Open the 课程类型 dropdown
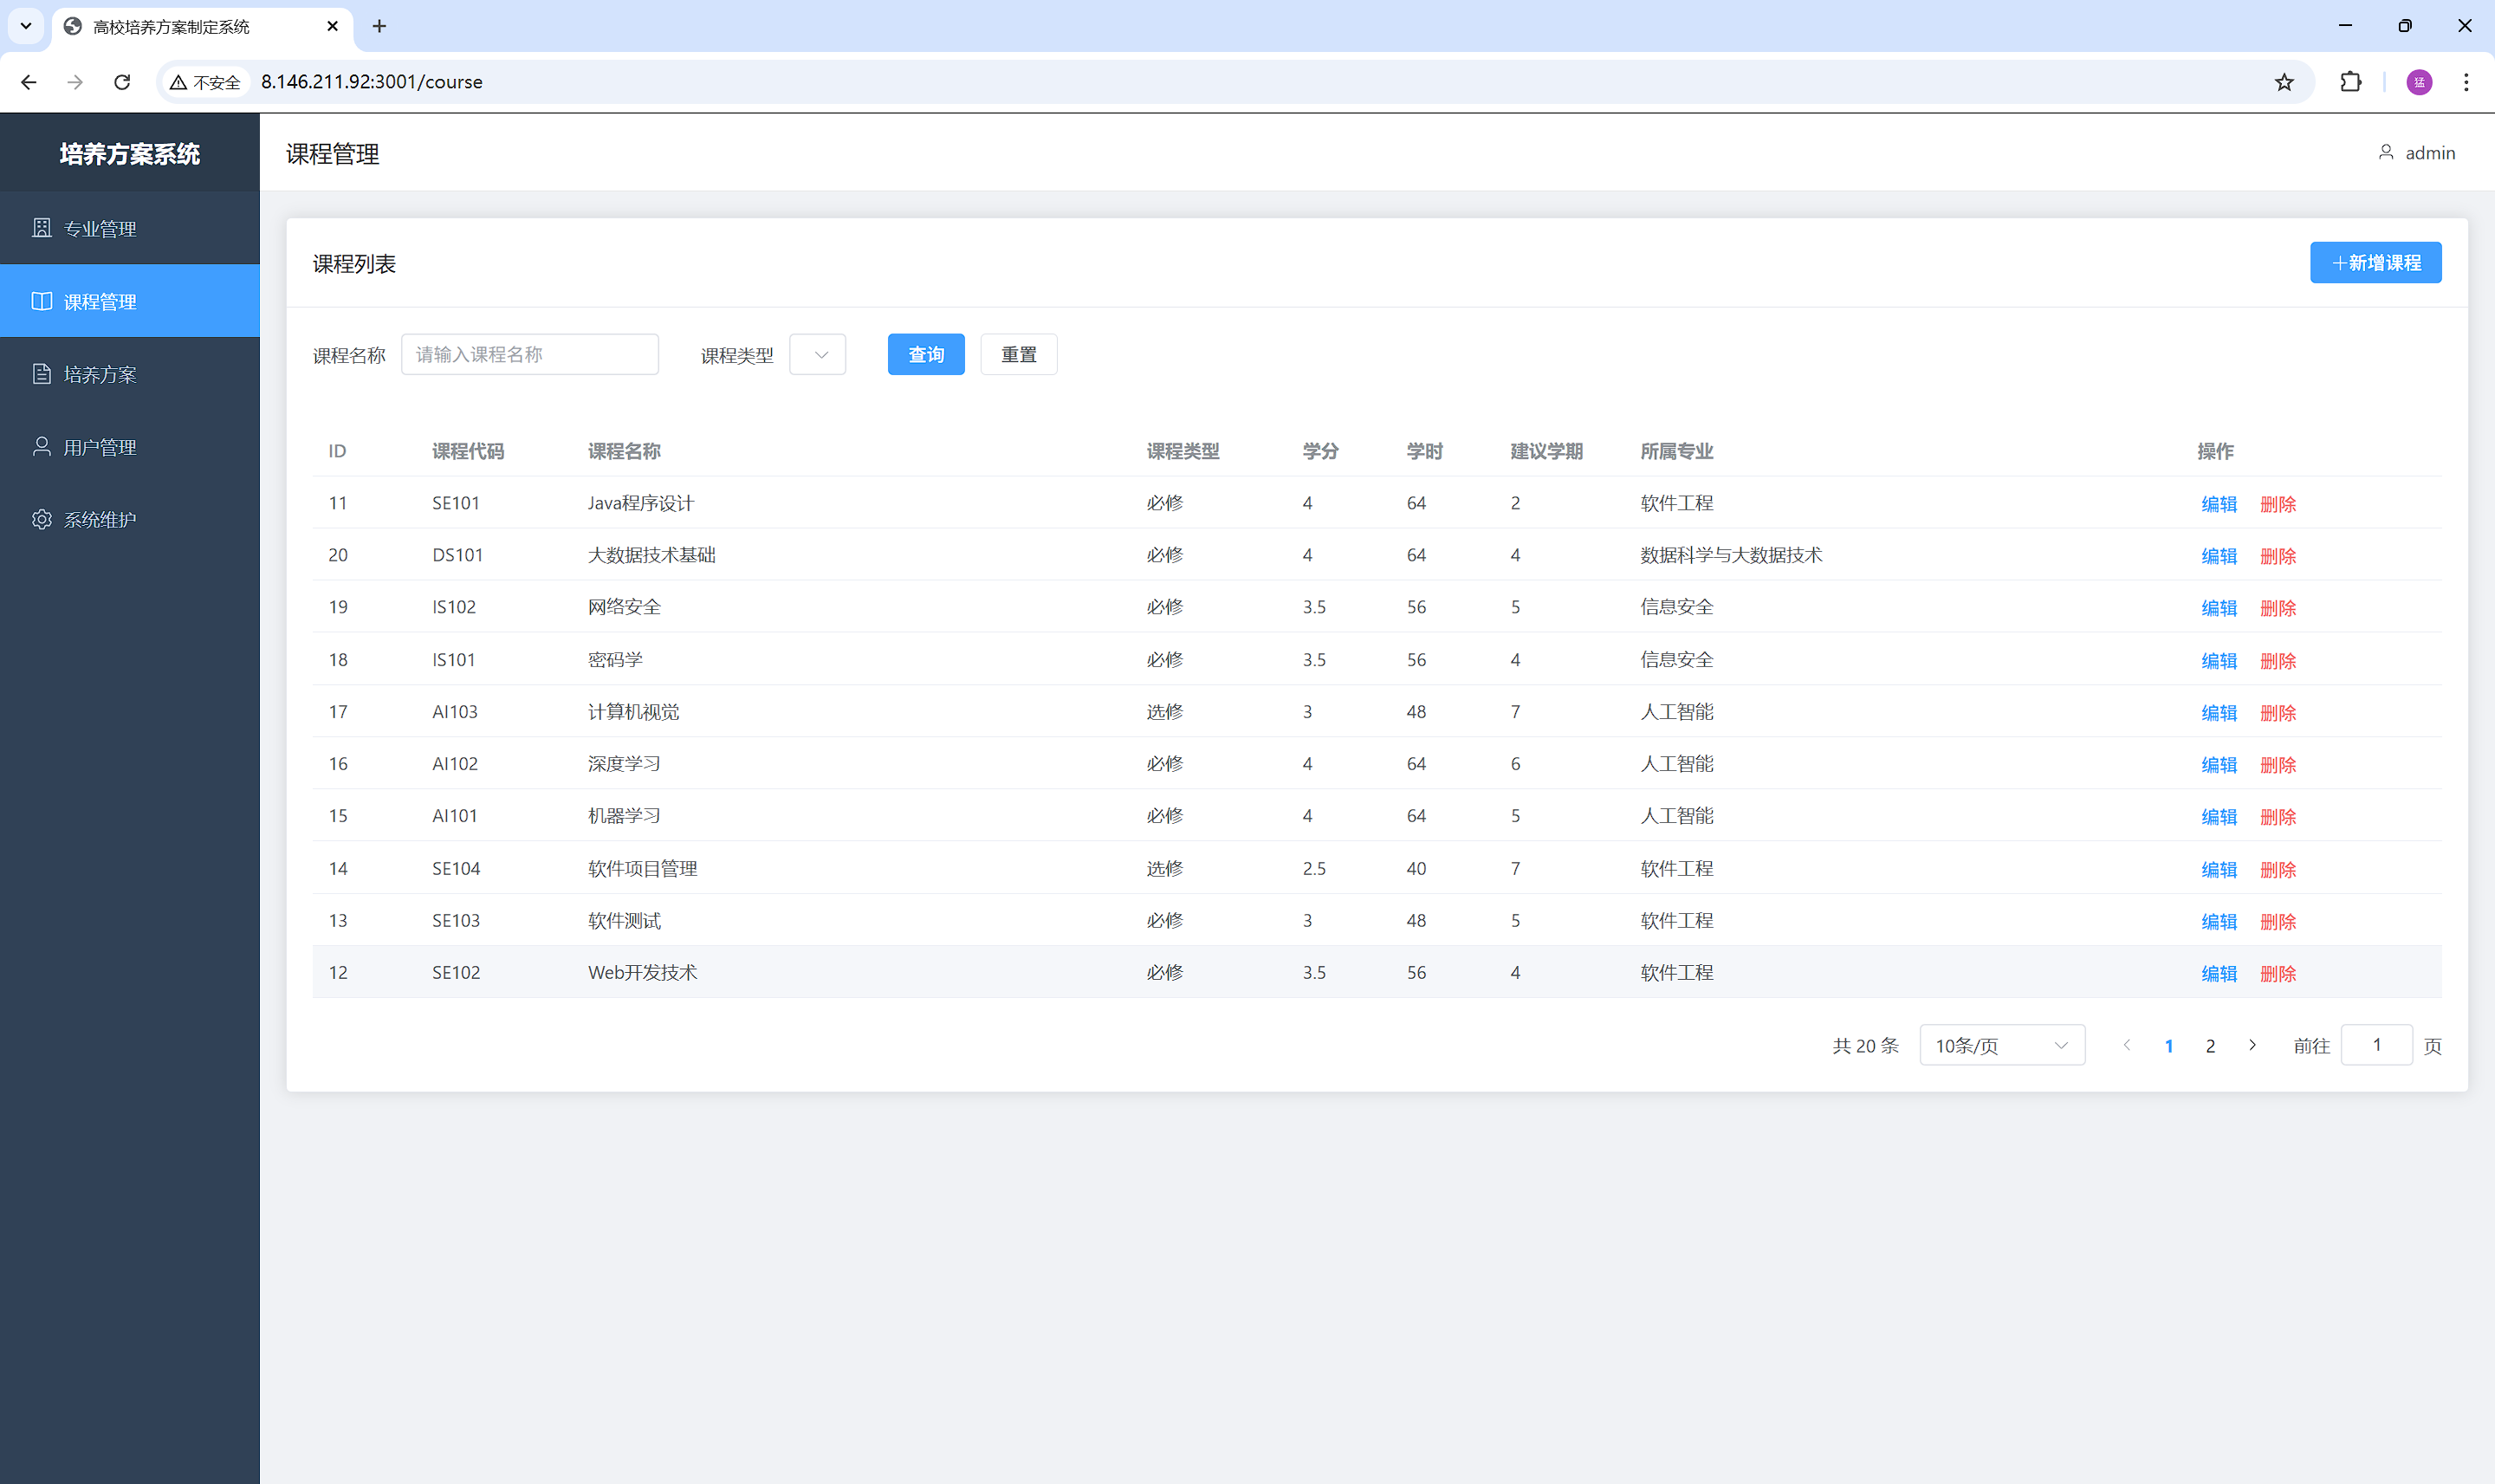This screenshot has height=1484, width=2495. 817,355
